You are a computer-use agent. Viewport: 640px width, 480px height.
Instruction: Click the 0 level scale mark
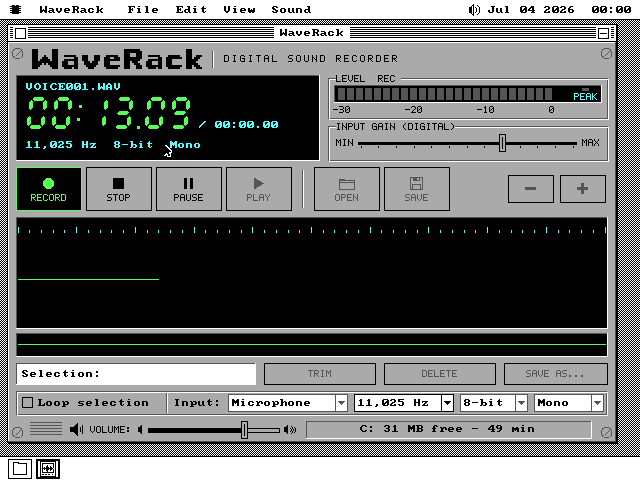[551, 110]
